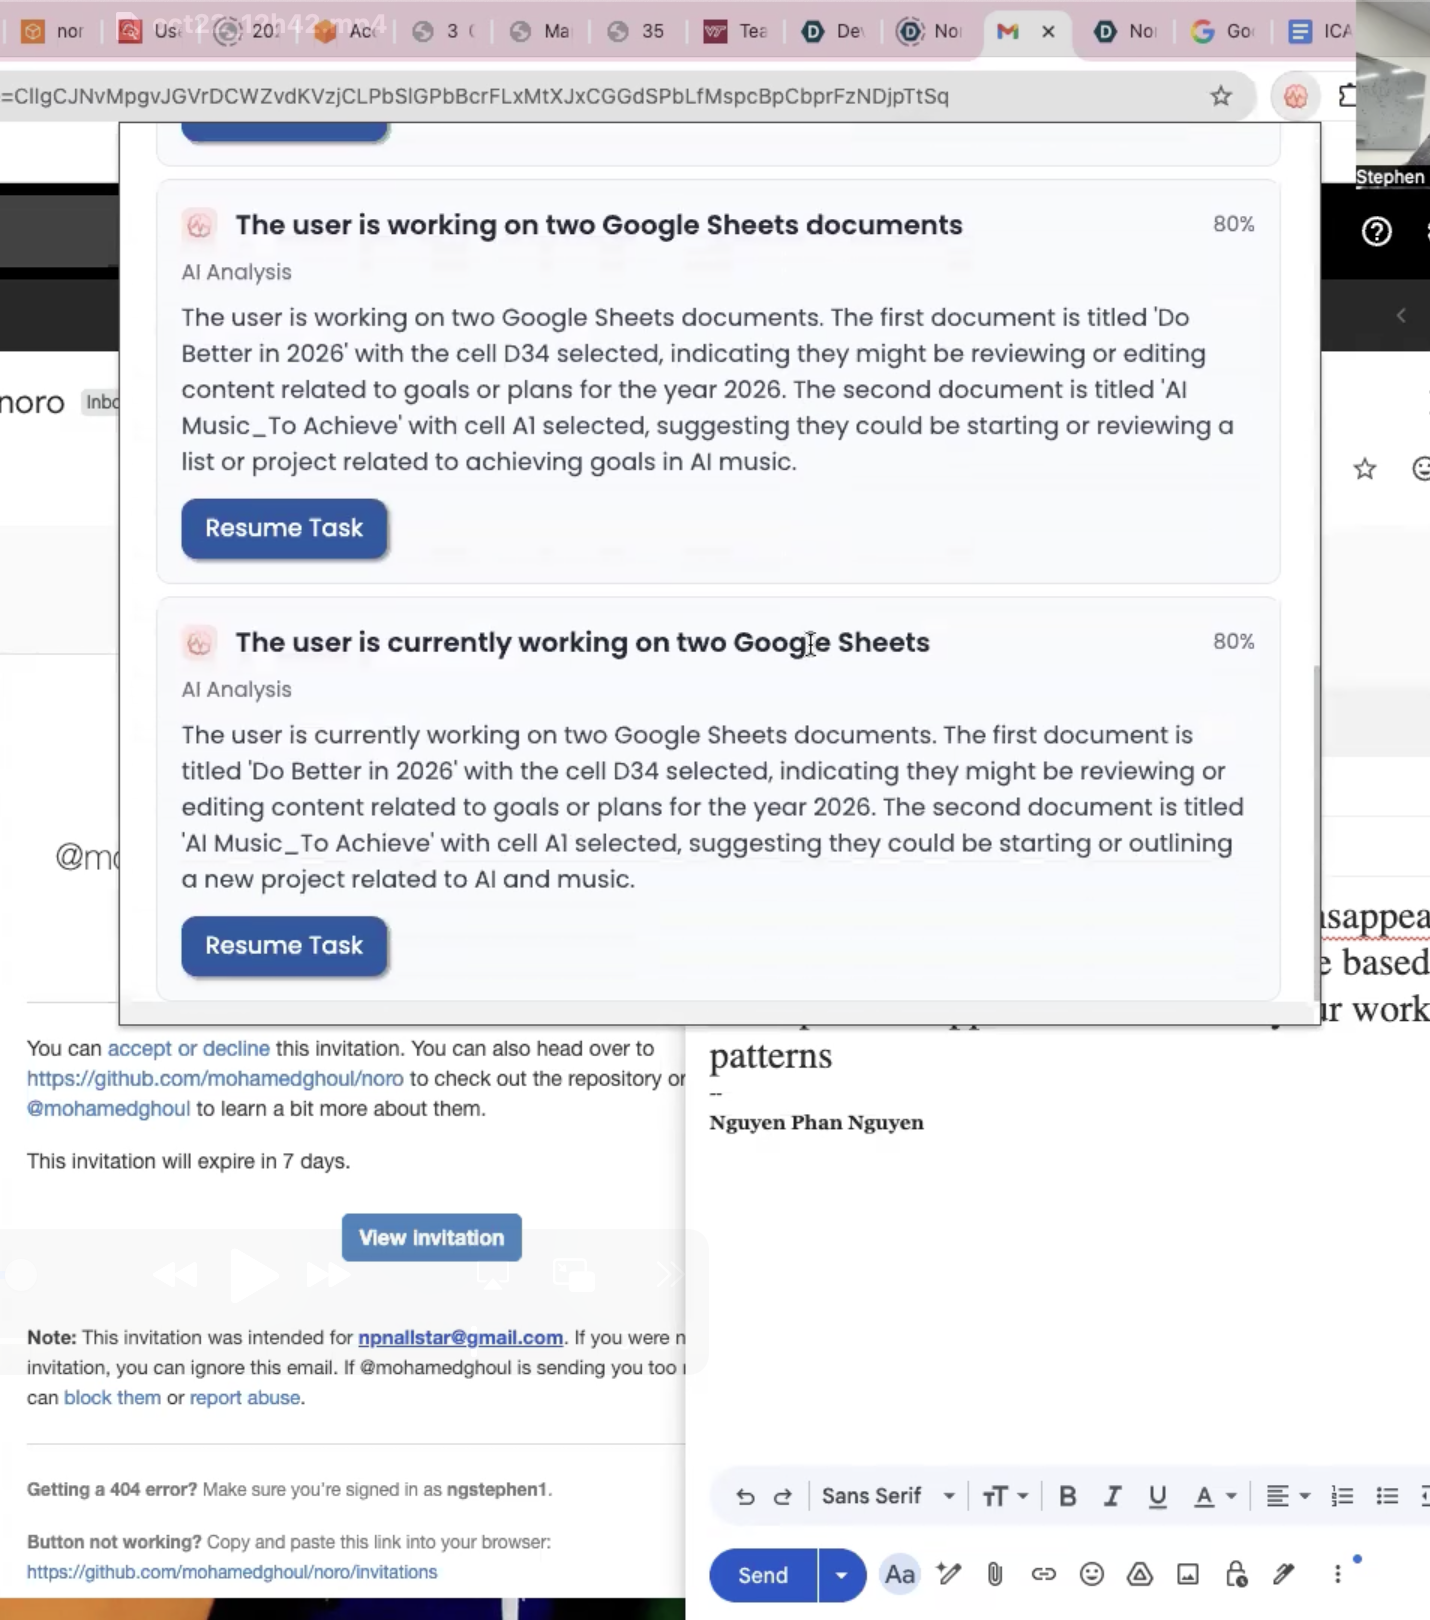Insert photo using the image icon
This screenshot has width=1430, height=1620.
point(1188,1574)
